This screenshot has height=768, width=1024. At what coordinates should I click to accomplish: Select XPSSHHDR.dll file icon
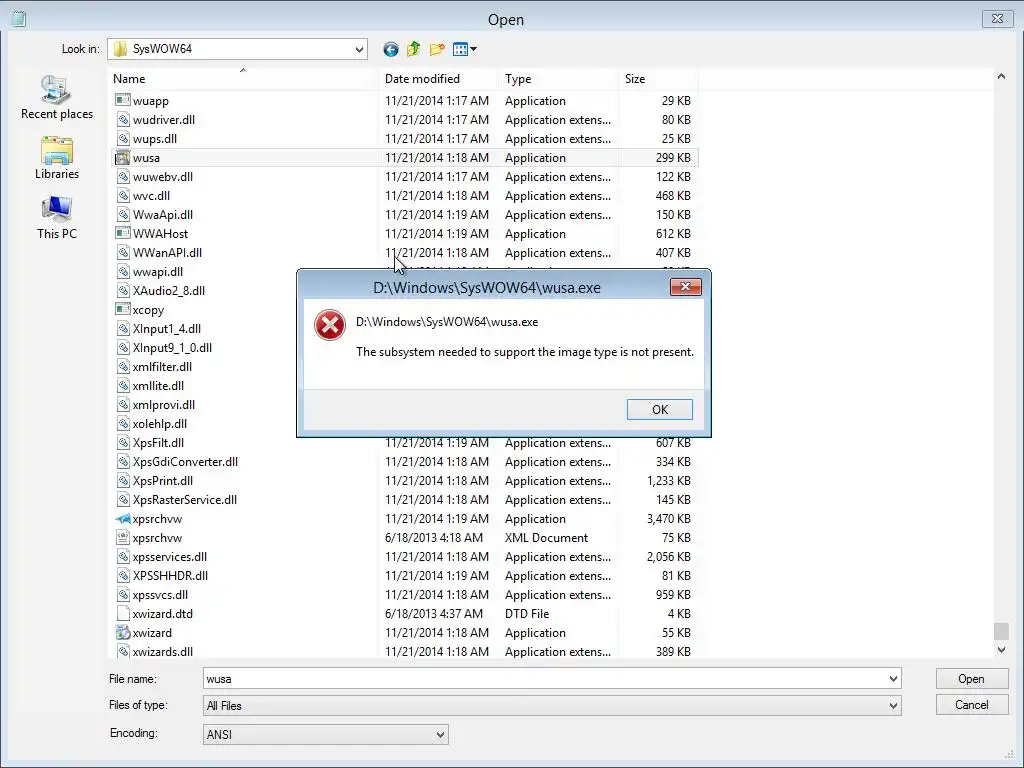pos(122,575)
